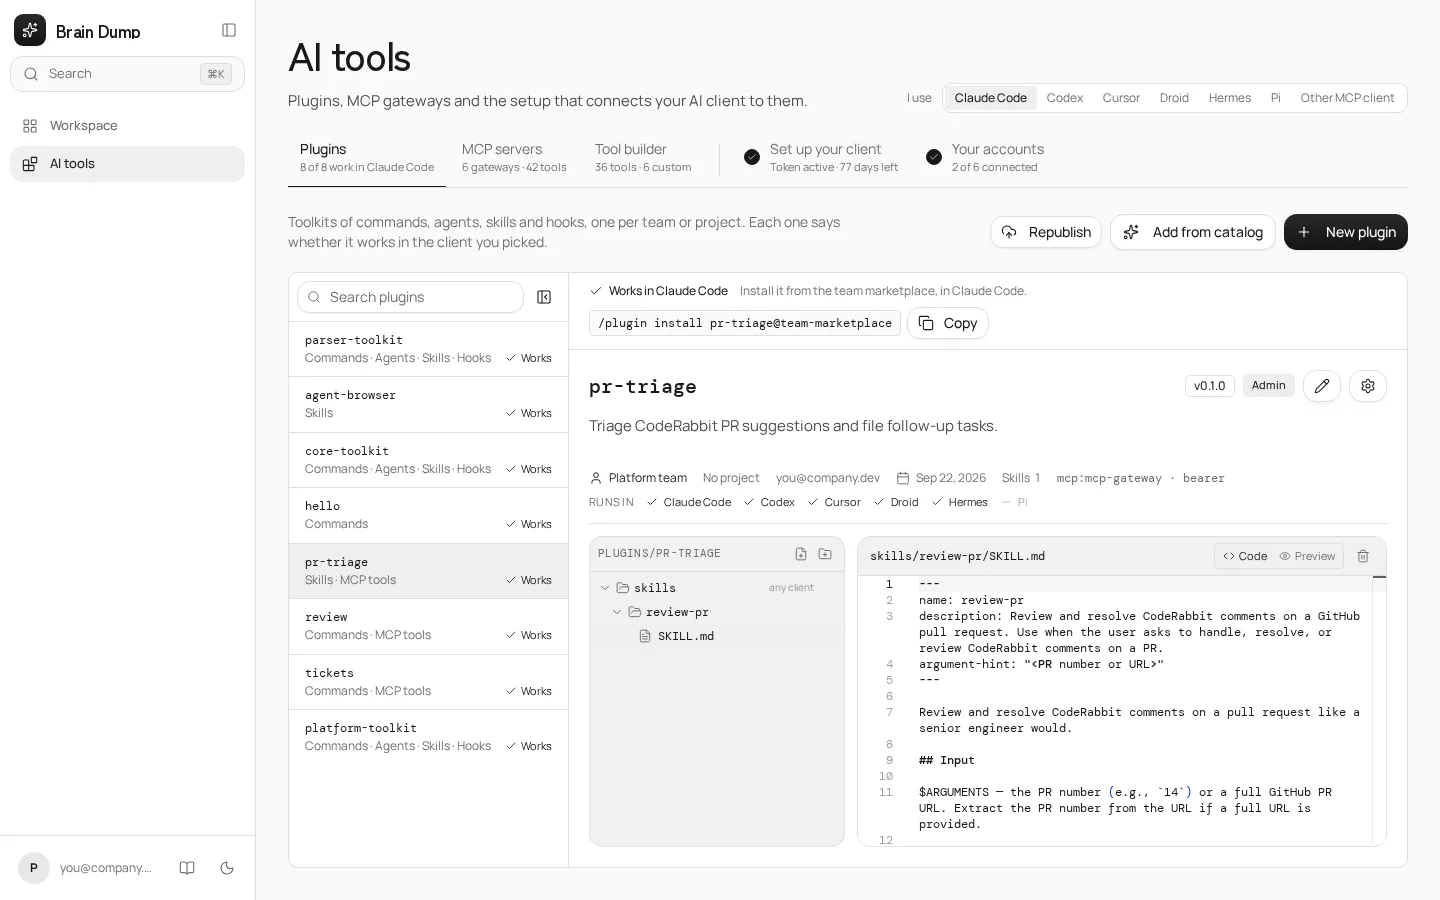This screenshot has height=900, width=1440.
Task: Copy the plugin install command
Action: (948, 323)
